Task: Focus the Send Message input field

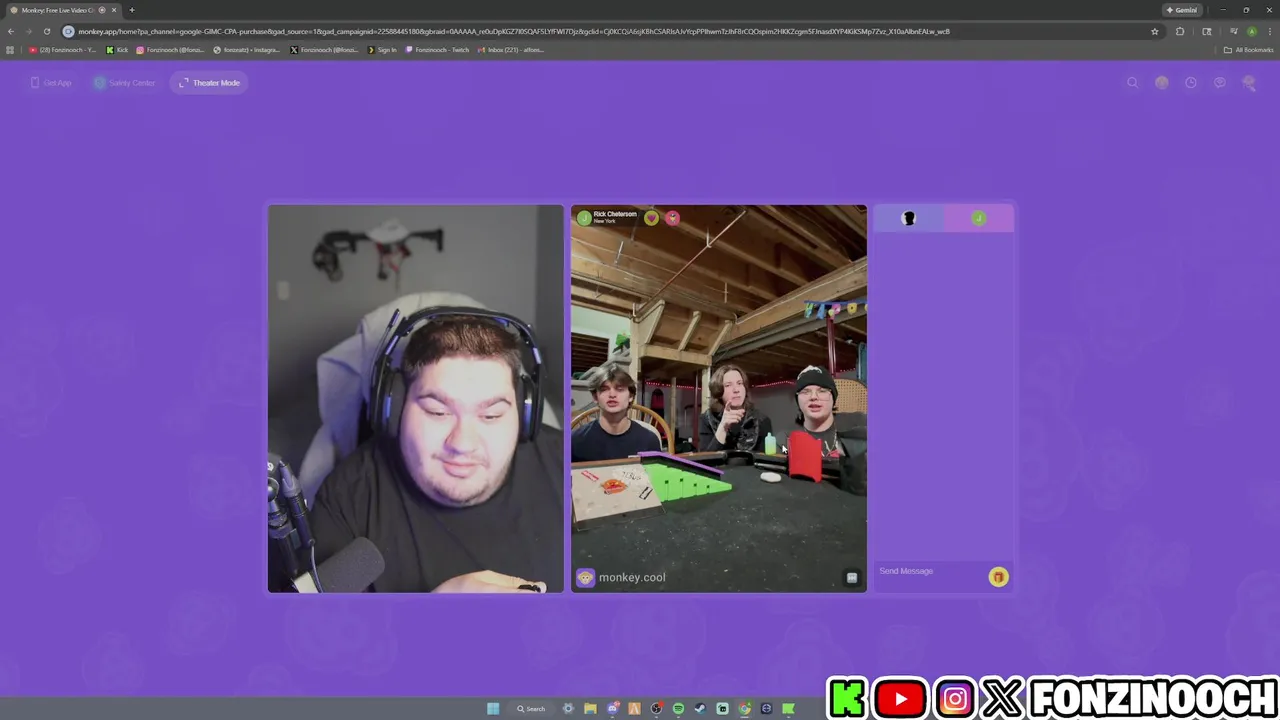Action: 931,571
